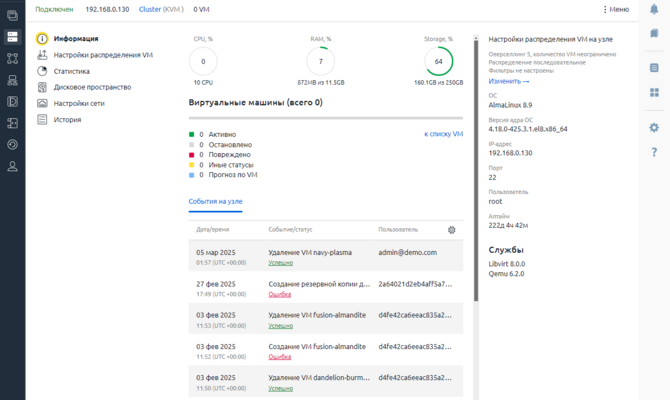Open the users section person icon
The image size is (670, 400).
click(12, 165)
